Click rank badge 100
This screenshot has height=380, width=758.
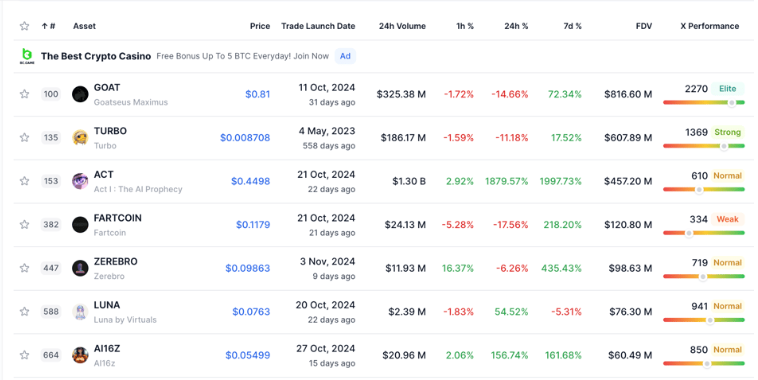tap(51, 94)
